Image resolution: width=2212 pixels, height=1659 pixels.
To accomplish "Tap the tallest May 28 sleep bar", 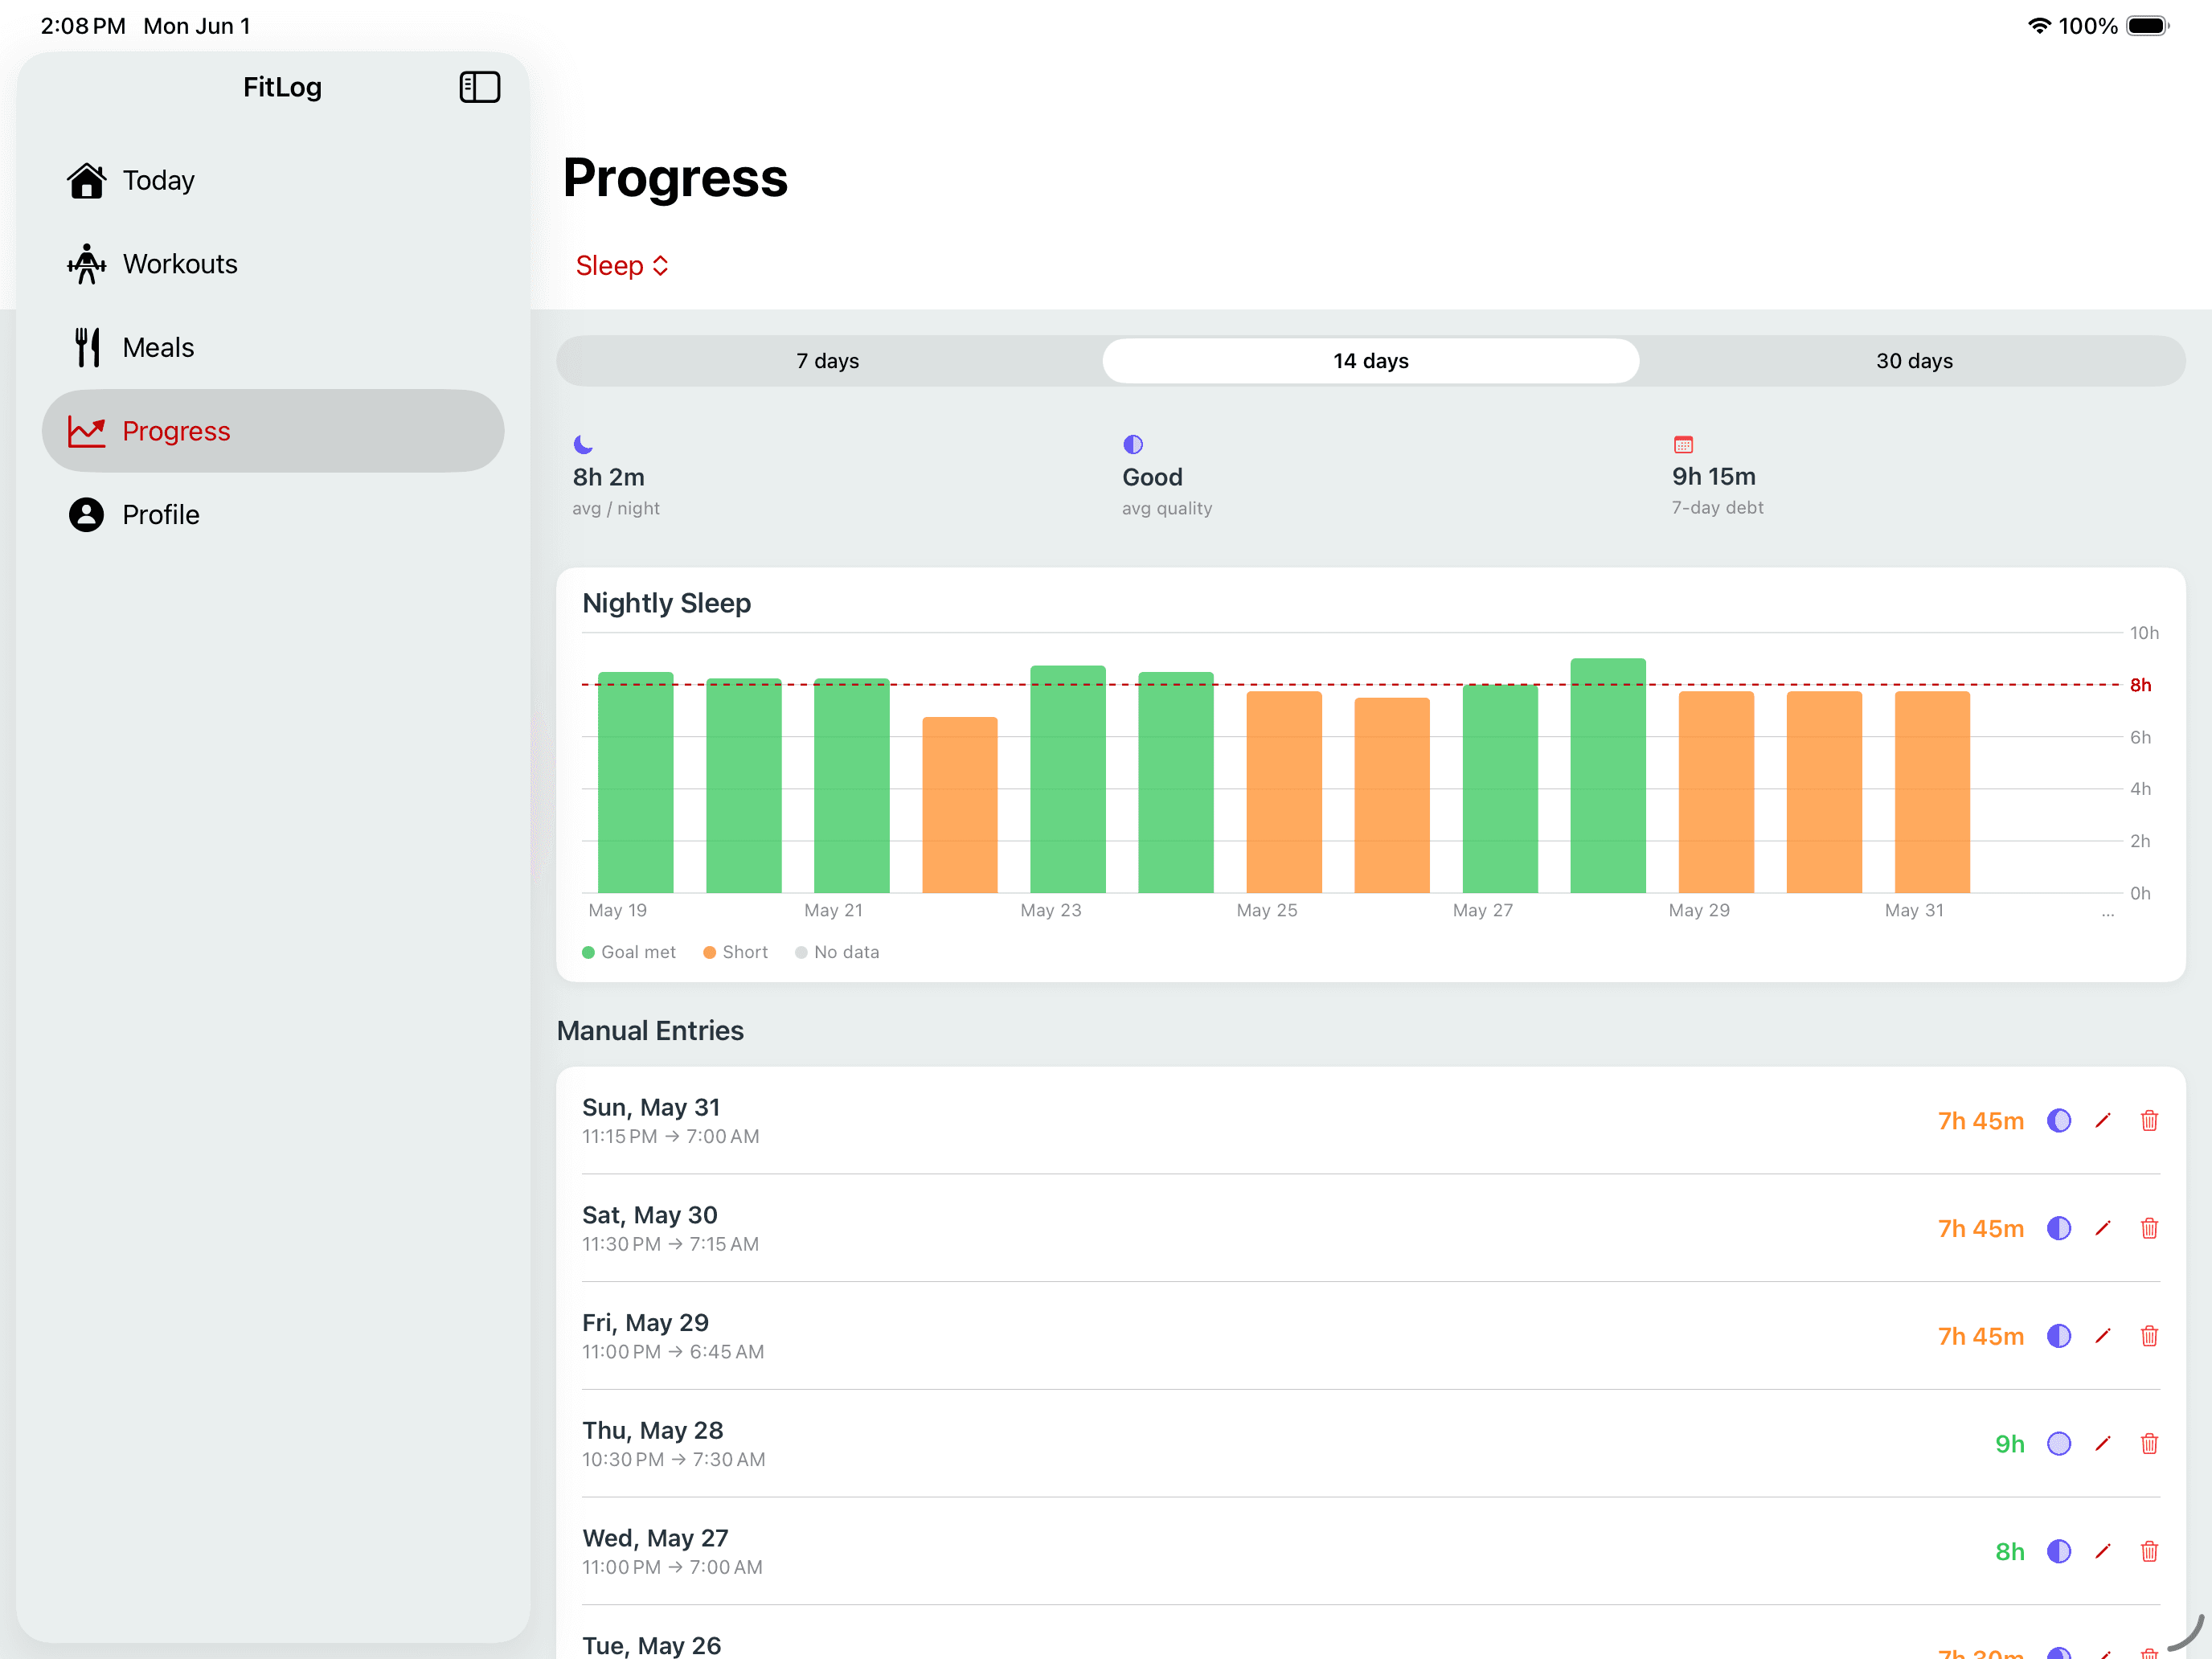I will [x=1608, y=776].
